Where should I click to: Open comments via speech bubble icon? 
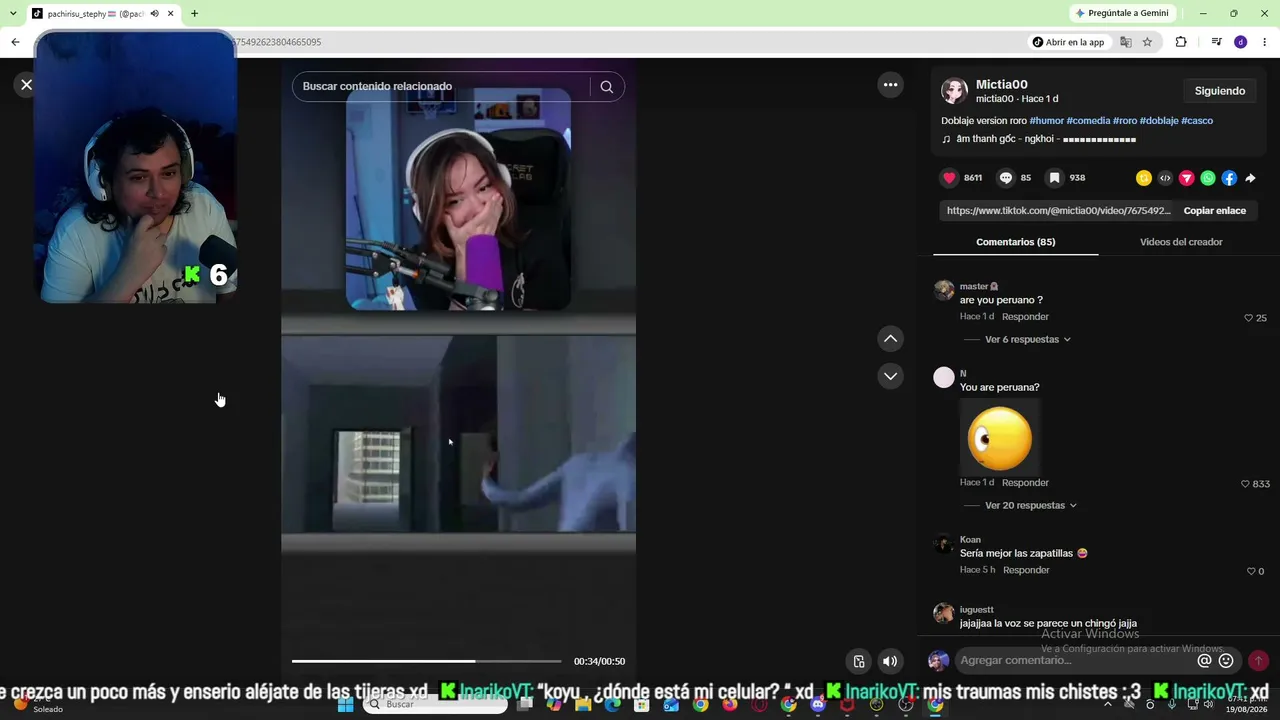(x=1006, y=178)
